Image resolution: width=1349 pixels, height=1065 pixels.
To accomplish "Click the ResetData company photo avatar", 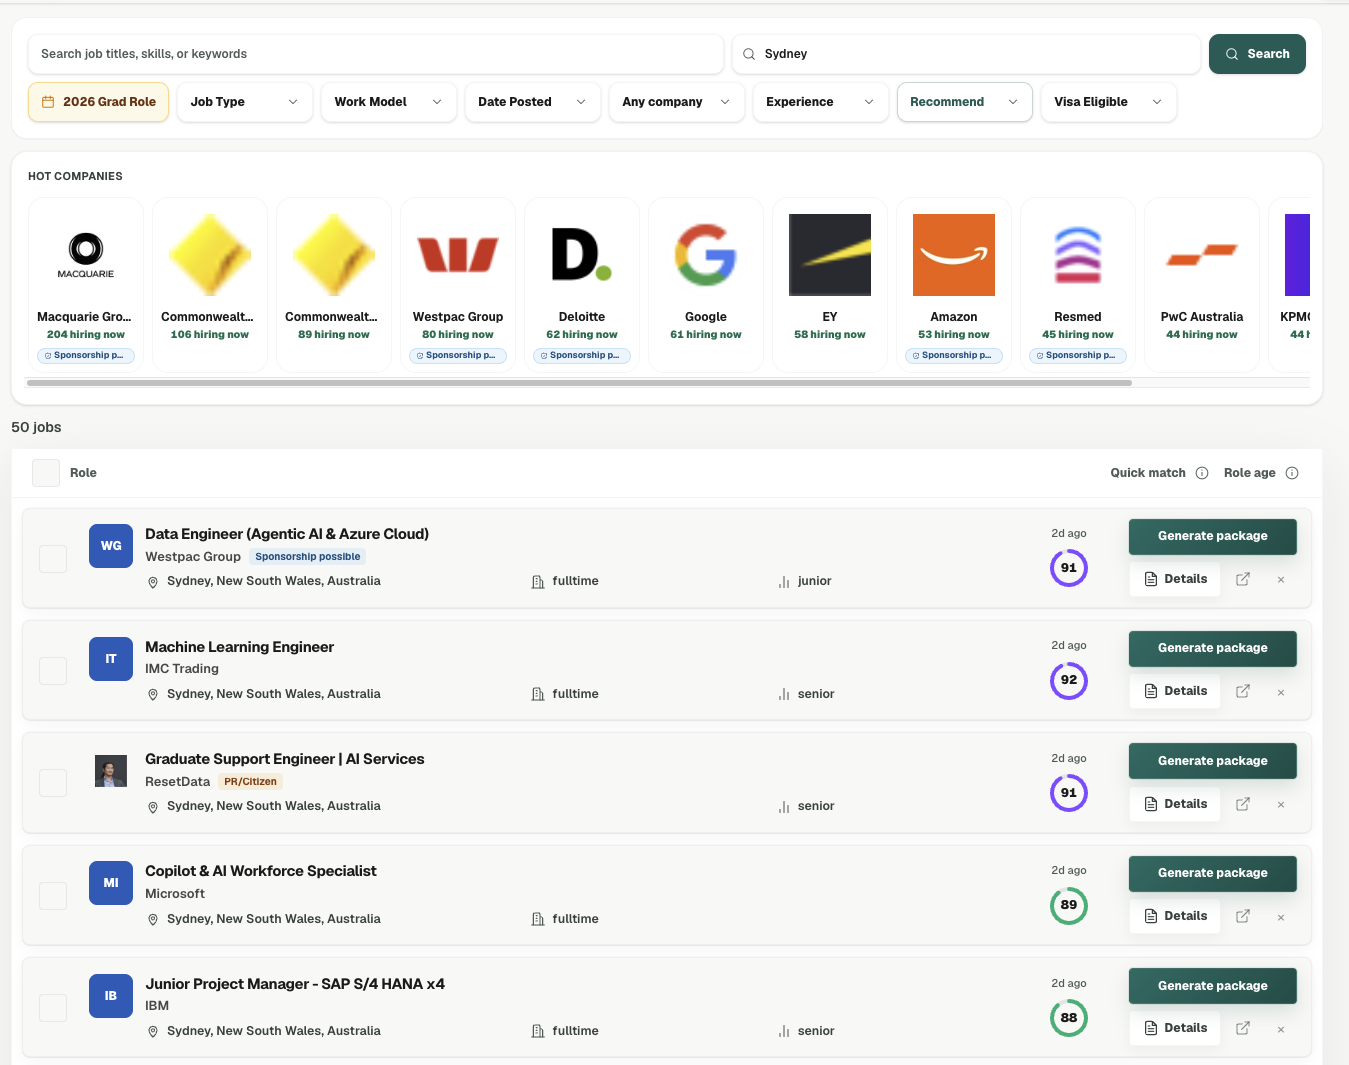I will point(111,771).
